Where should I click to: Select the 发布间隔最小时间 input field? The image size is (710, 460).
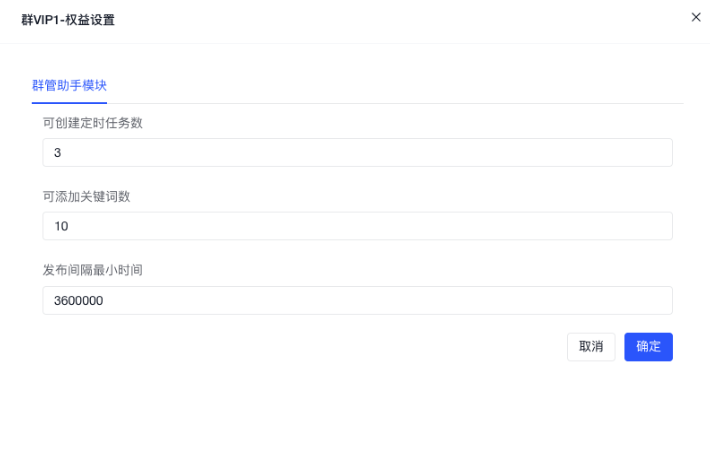pyautogui.click(x=357, y=300)
